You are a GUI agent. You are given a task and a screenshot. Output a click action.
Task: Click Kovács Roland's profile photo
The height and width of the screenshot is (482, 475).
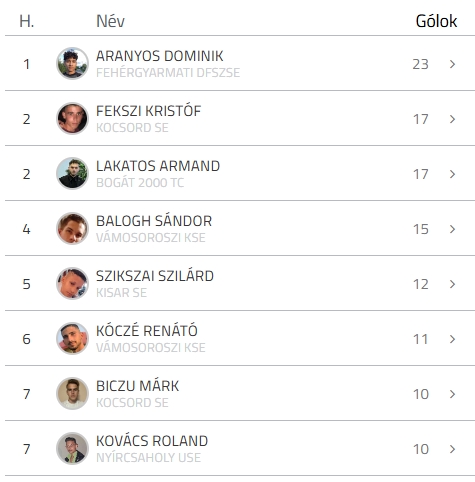click(x=72, y=448)
